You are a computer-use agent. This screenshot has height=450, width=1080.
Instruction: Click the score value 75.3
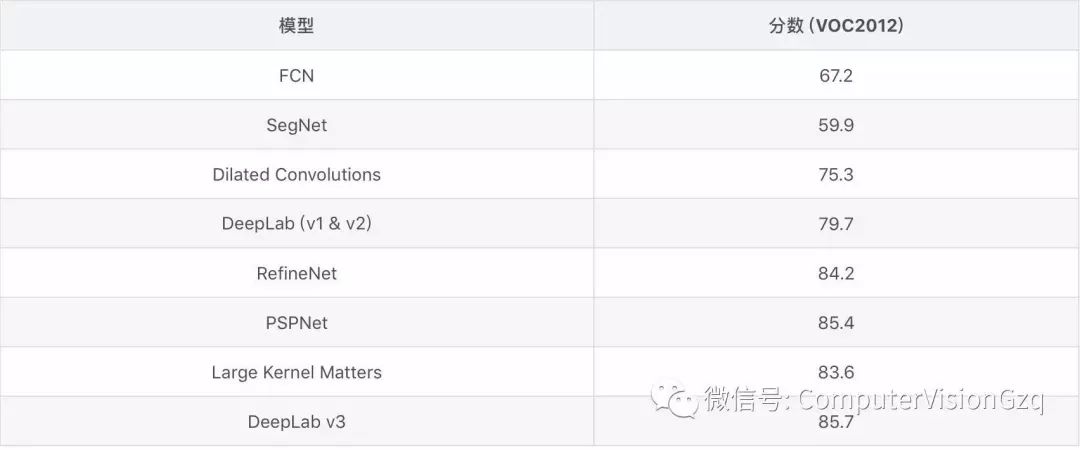pyautogui.click(x=835, y=175)
